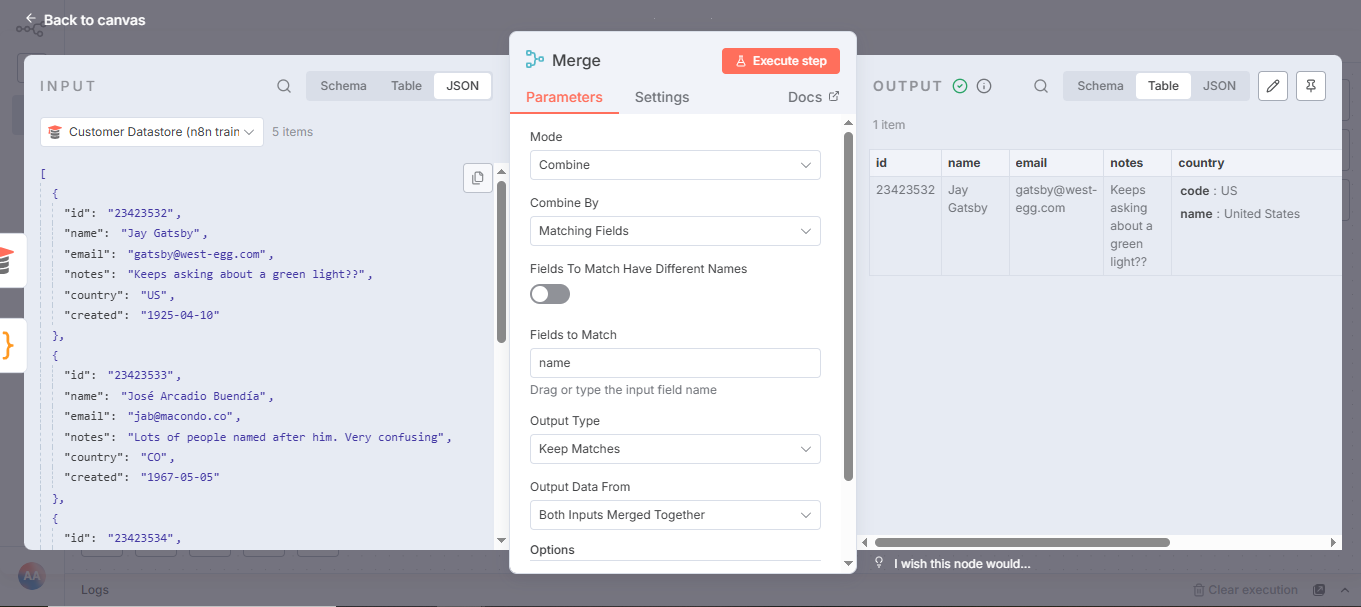Viewport: 1361px width, 607px height.
Task: Click the pencil icon to edit output
Action: pos(1272,87)
